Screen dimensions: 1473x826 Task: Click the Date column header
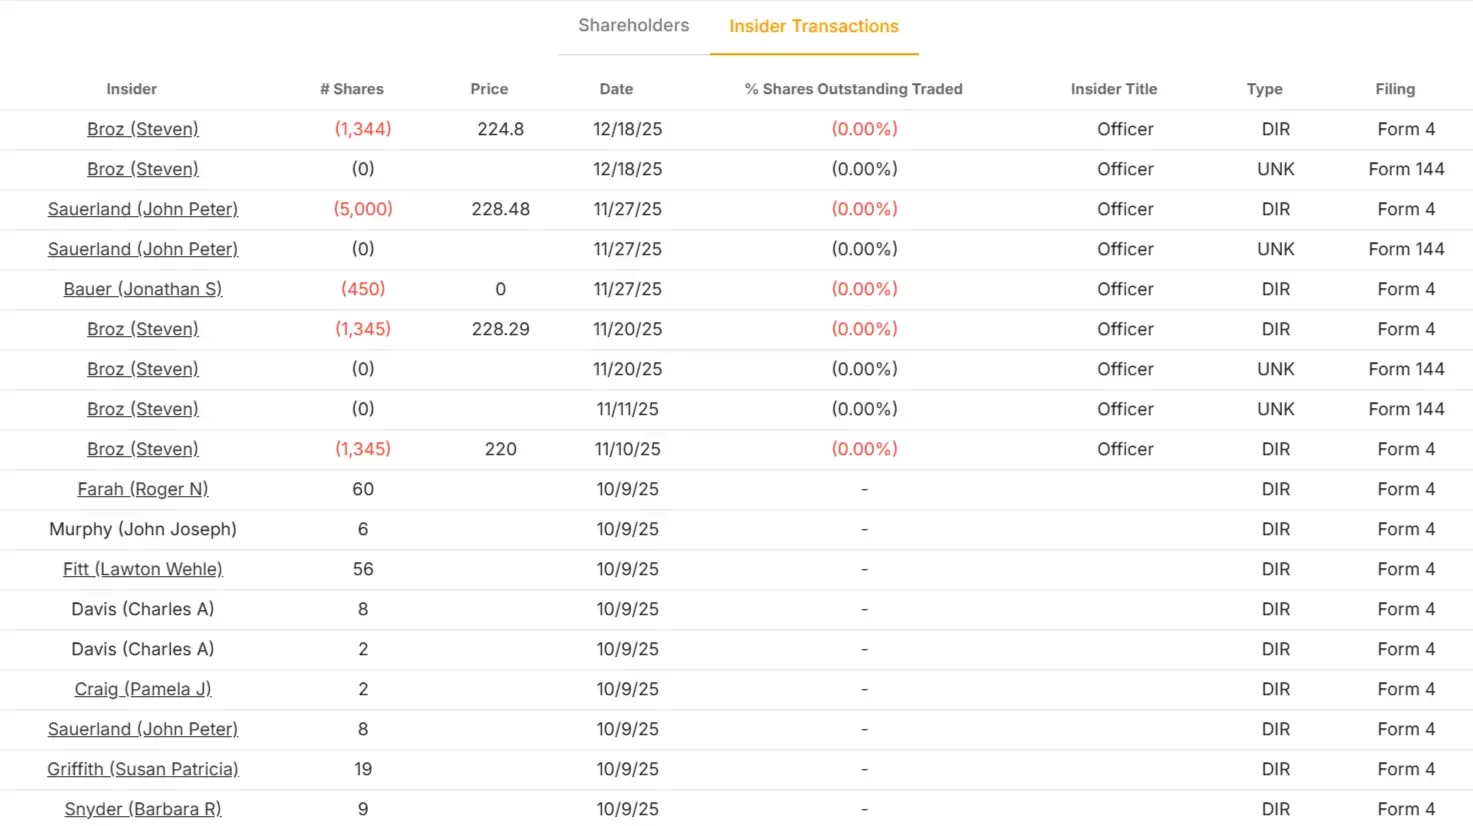point(616,89)
